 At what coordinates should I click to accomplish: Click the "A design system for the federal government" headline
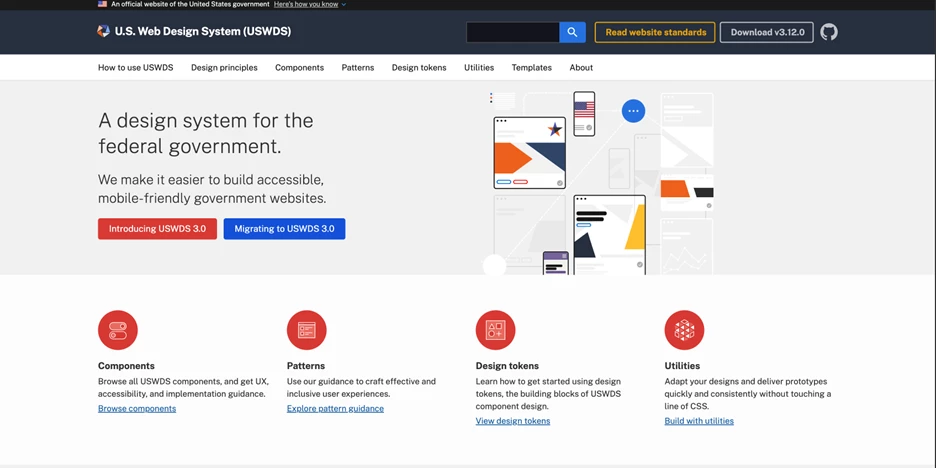(x=206, y=133)
